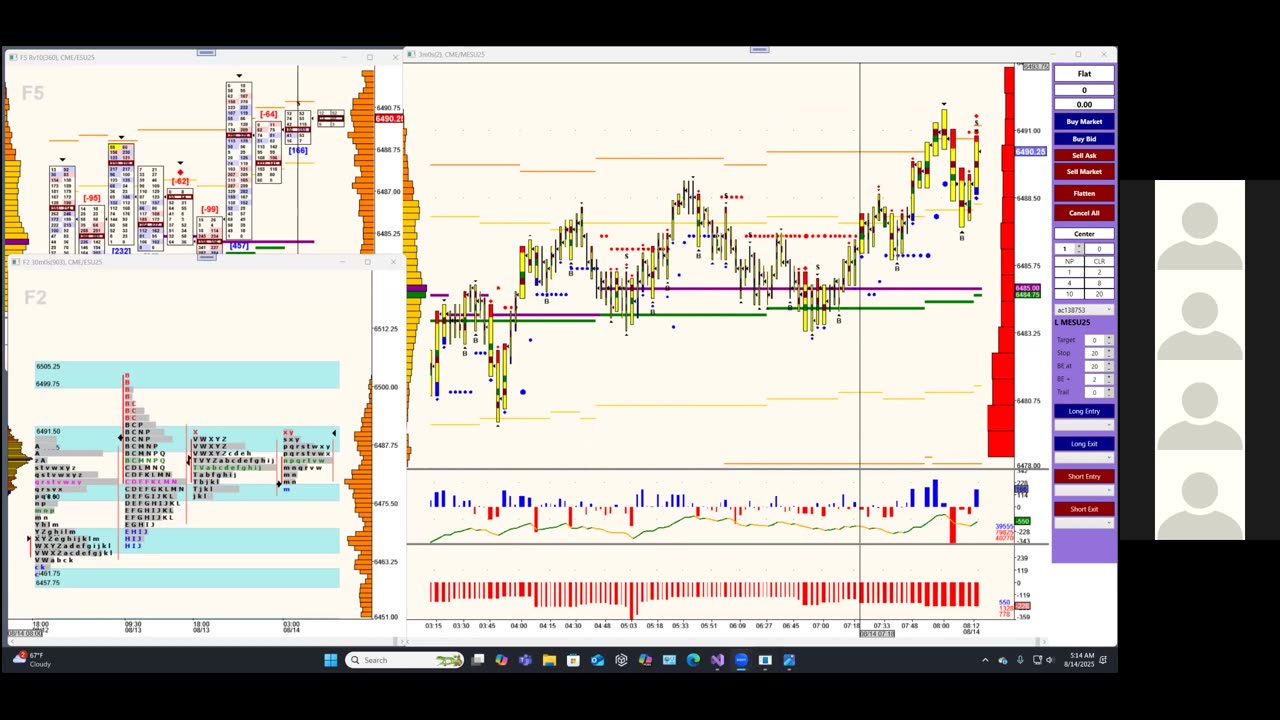
Task: Select quantity preset 10
Action: tap(1069, 294)
